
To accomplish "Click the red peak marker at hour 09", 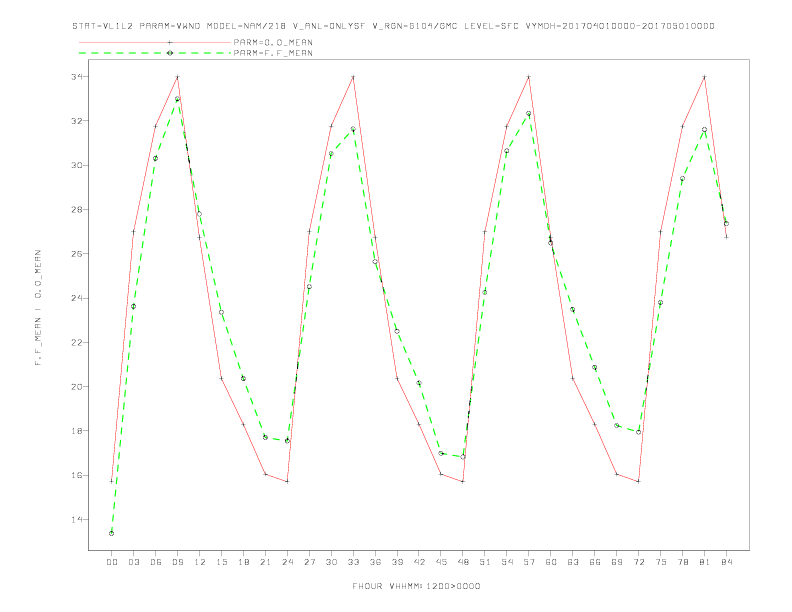I will [177, 77].
